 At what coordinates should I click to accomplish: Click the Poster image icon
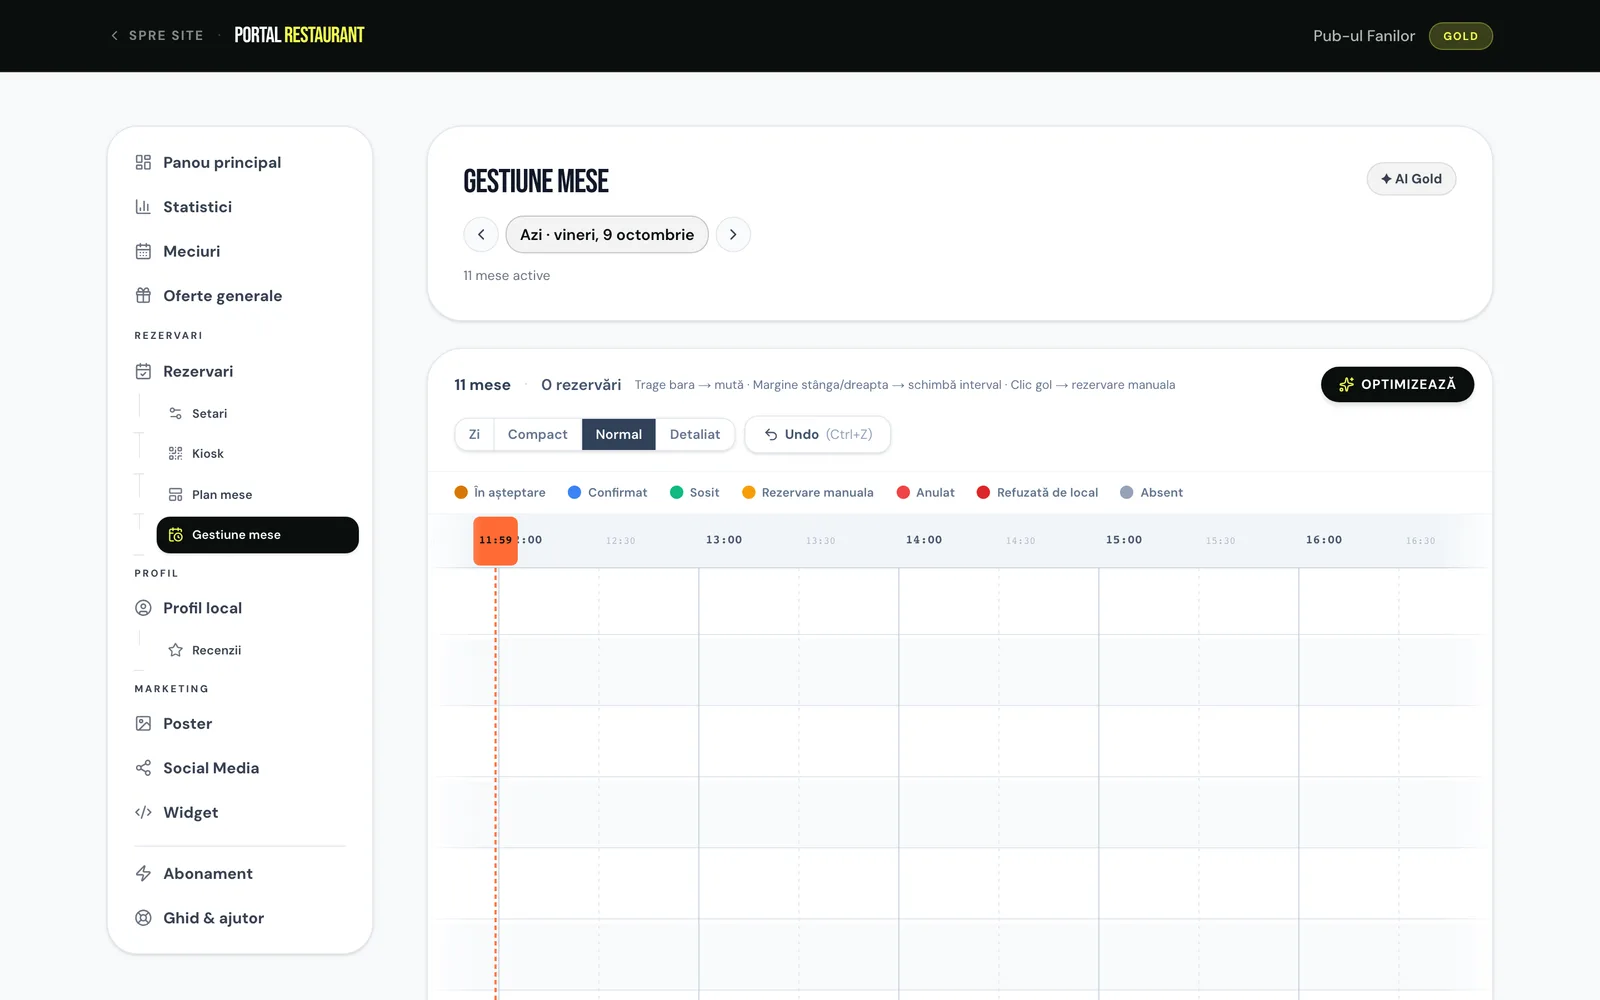pos(143,724)
